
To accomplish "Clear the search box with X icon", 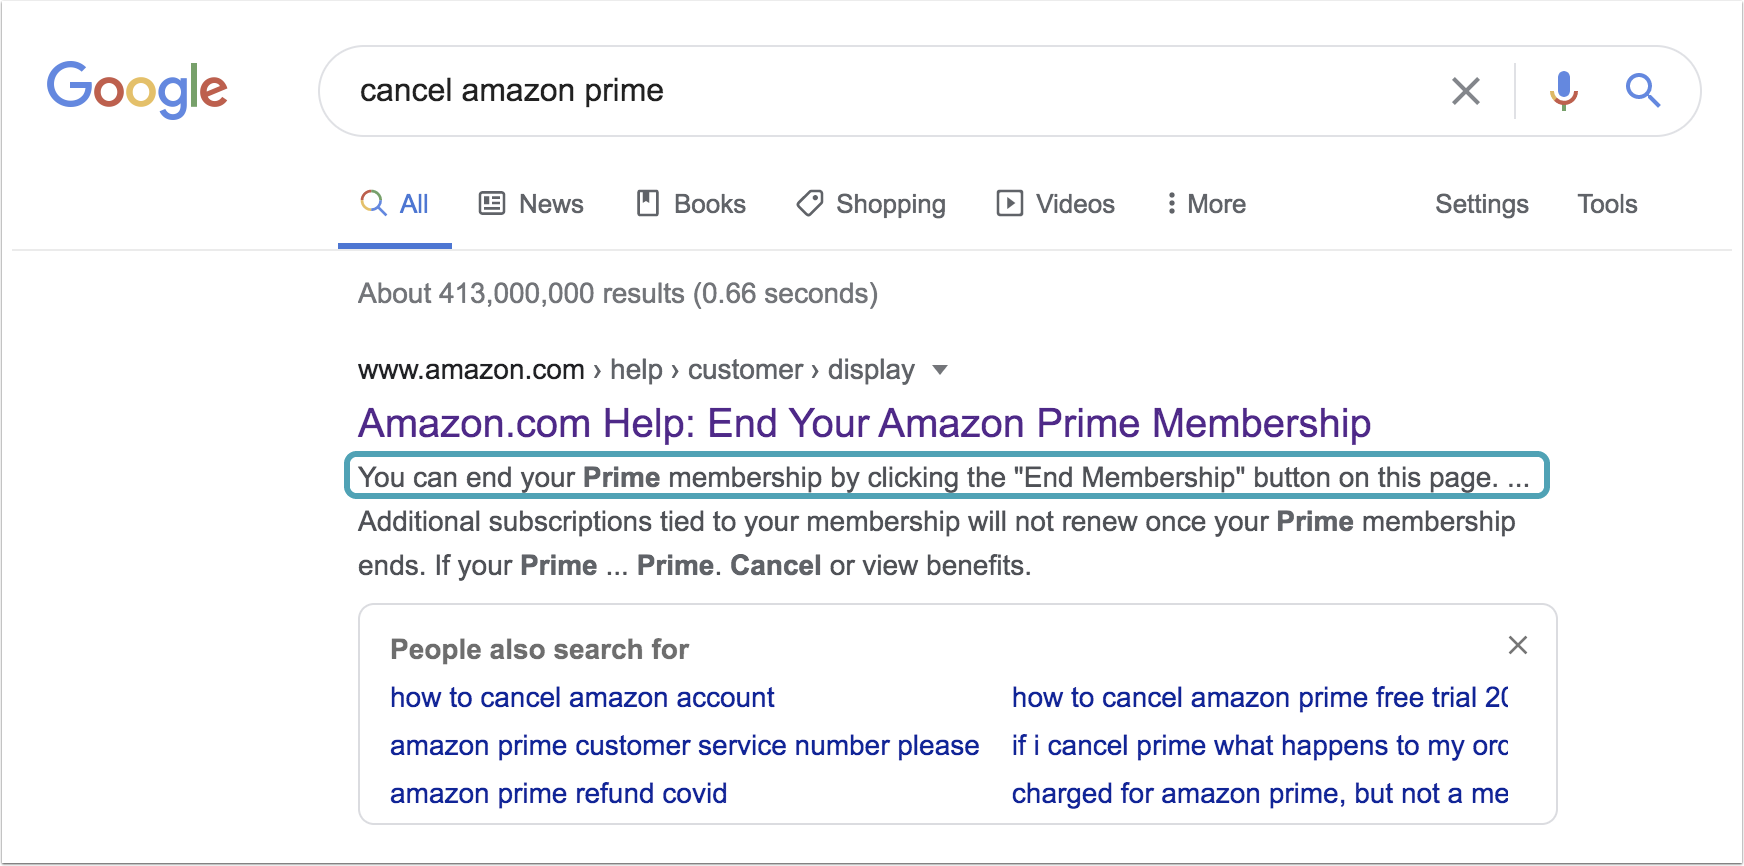I will click(x=1466, y=91).
